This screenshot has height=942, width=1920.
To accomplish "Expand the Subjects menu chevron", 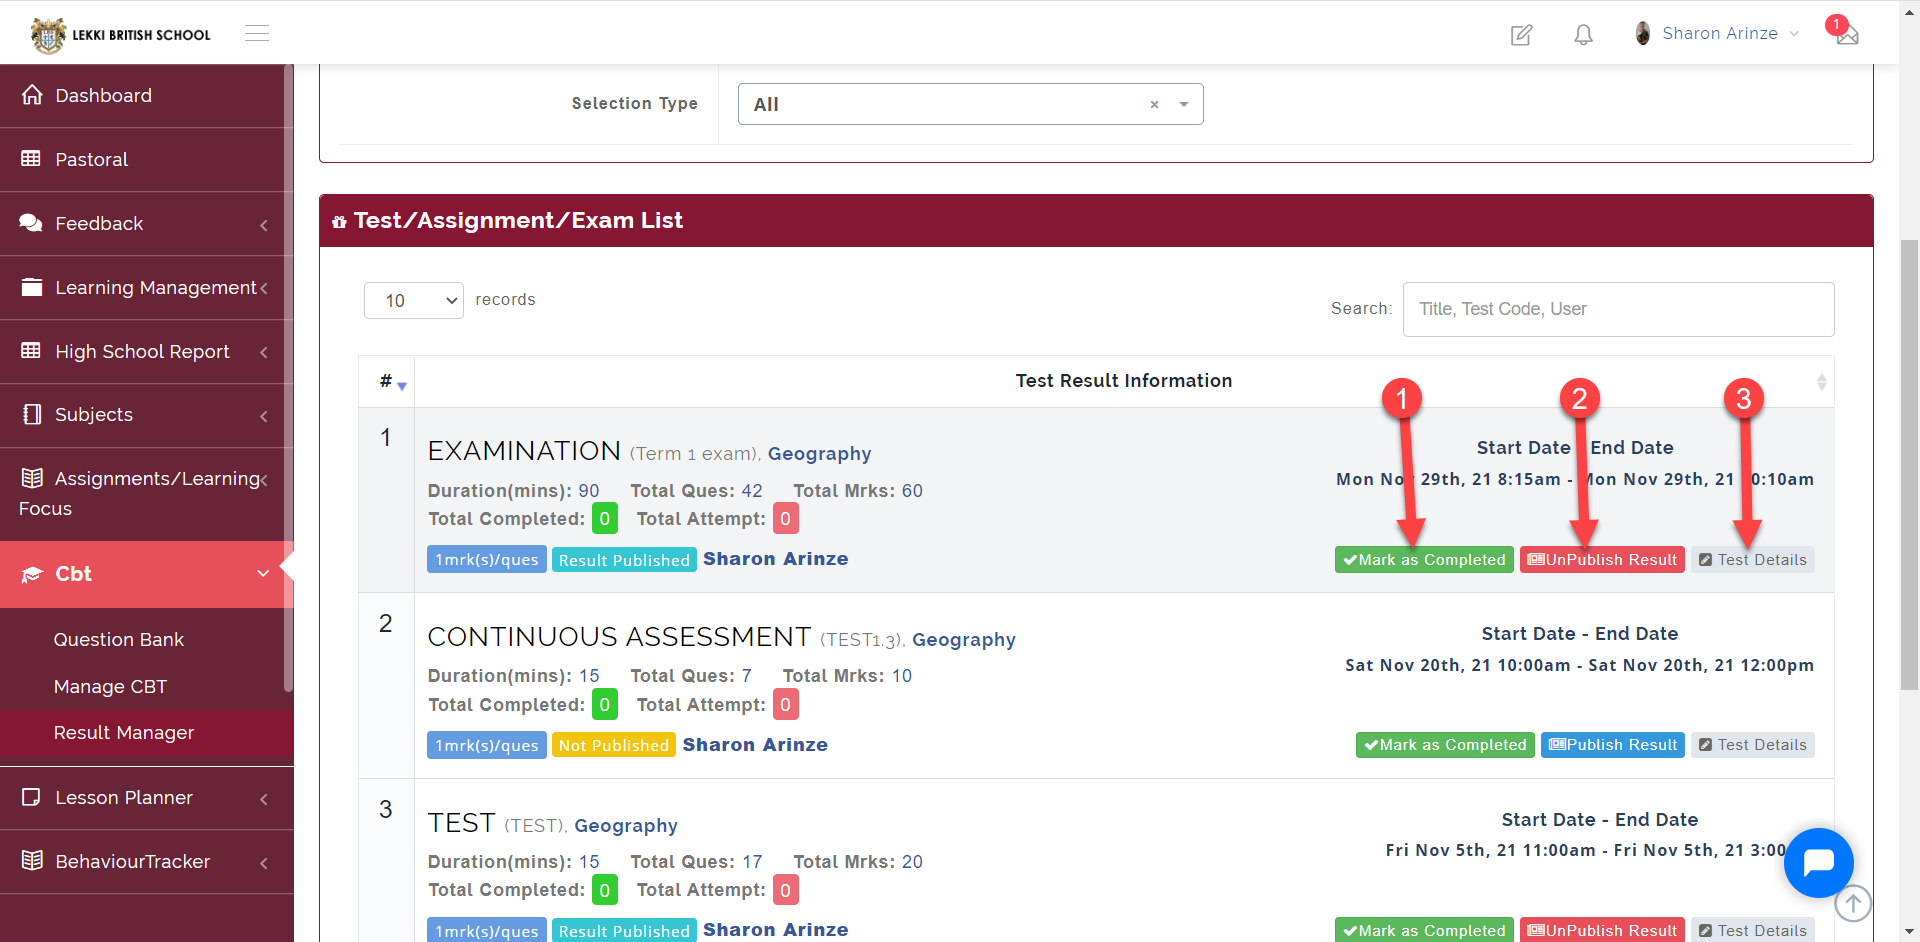I will pyautogui.click(x=264, y=416).
